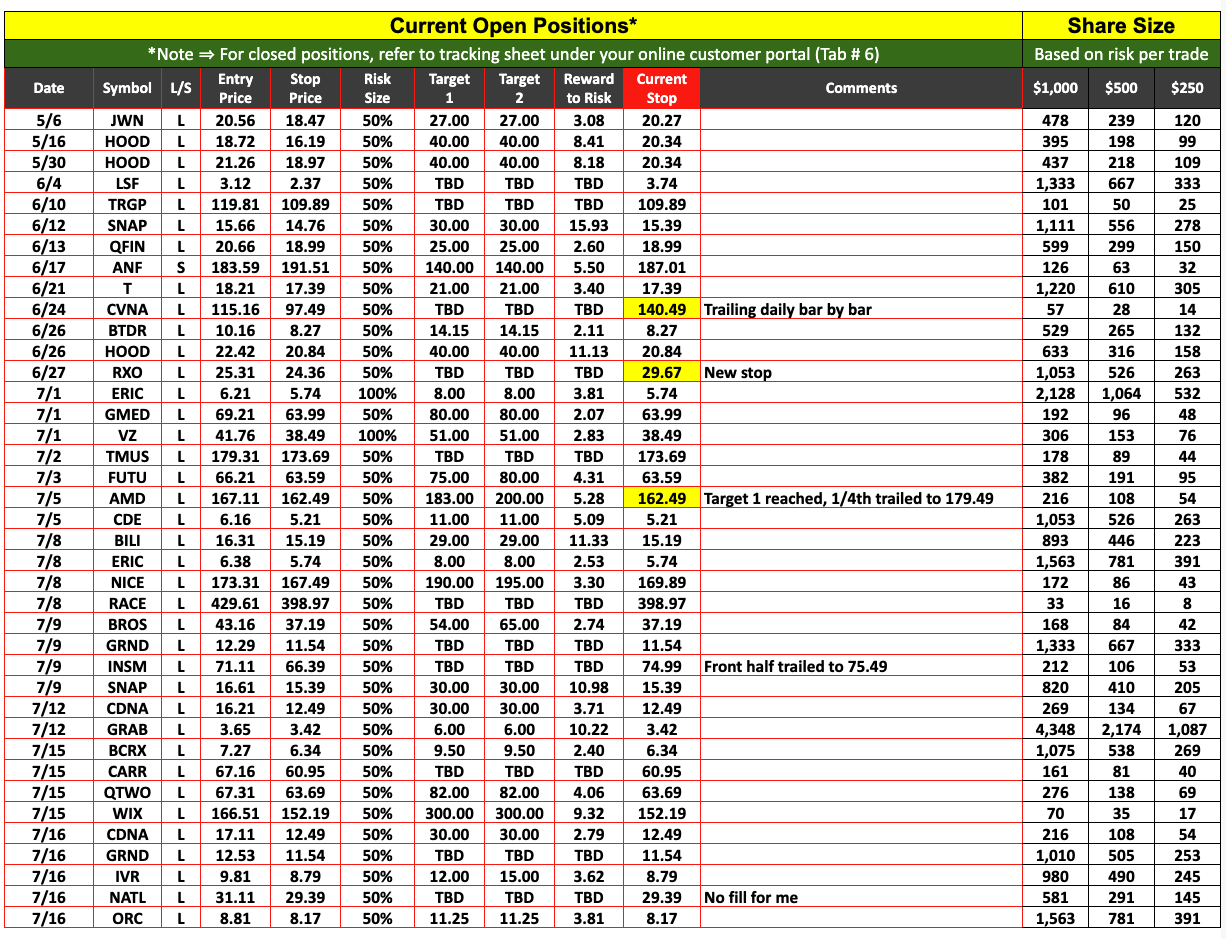This screenshot has height=939, width=1226.
Task: Select the yellow-highlighted 29.67 RXO stop cell
Action: point(661,373)
